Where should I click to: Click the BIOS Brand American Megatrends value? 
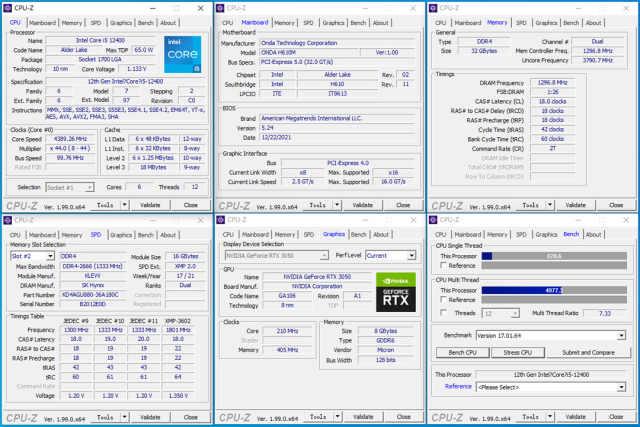(x=338, y=118)
